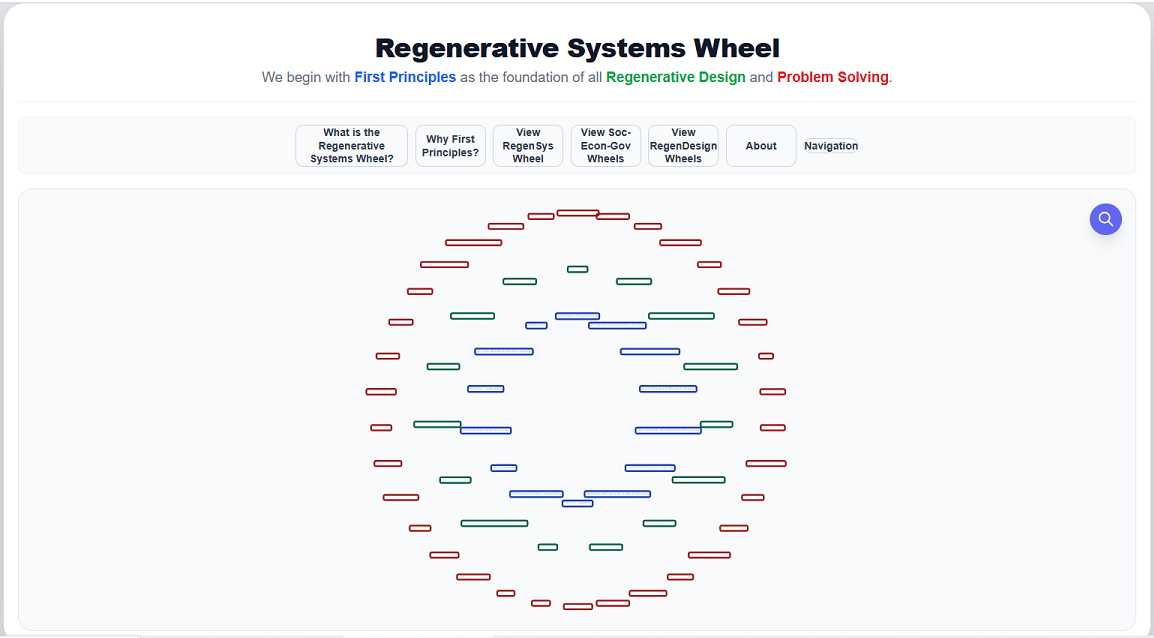
Task: Select the topmost blue inner-ring node
Action: tap(577, 316)
